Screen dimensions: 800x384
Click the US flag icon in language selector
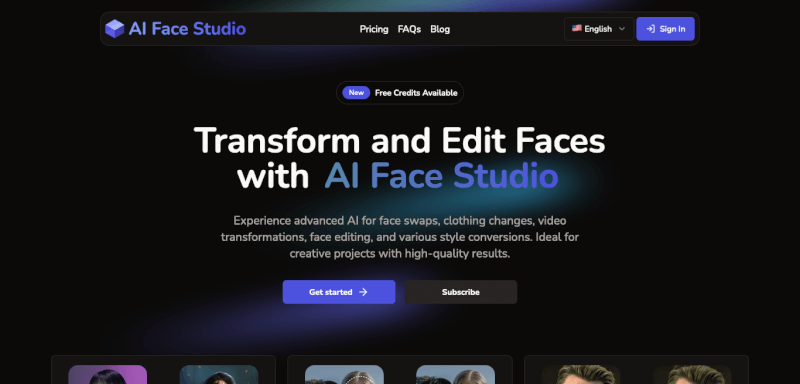click(577, 29)
